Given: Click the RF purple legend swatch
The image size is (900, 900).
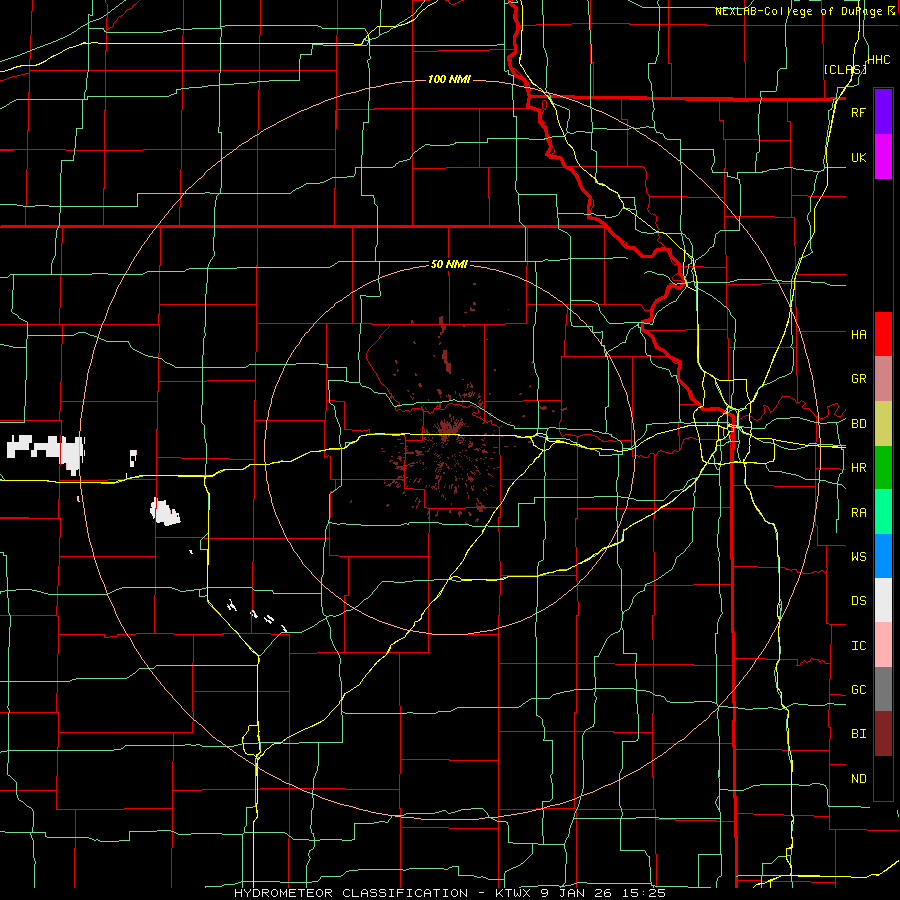Looking at the screenshot, I should (883, 112).
